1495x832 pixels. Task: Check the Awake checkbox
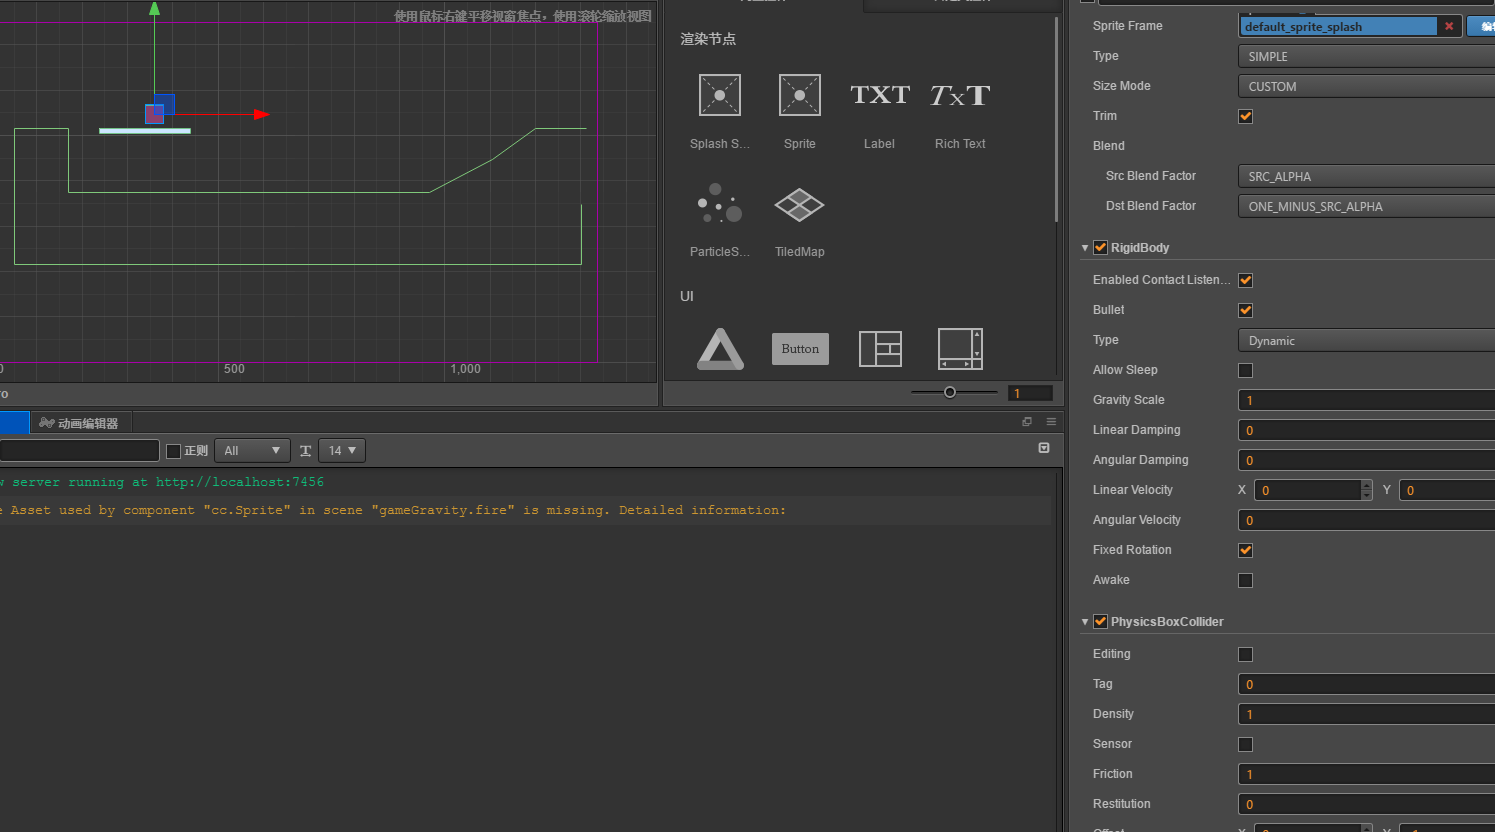coord(1246,580)
